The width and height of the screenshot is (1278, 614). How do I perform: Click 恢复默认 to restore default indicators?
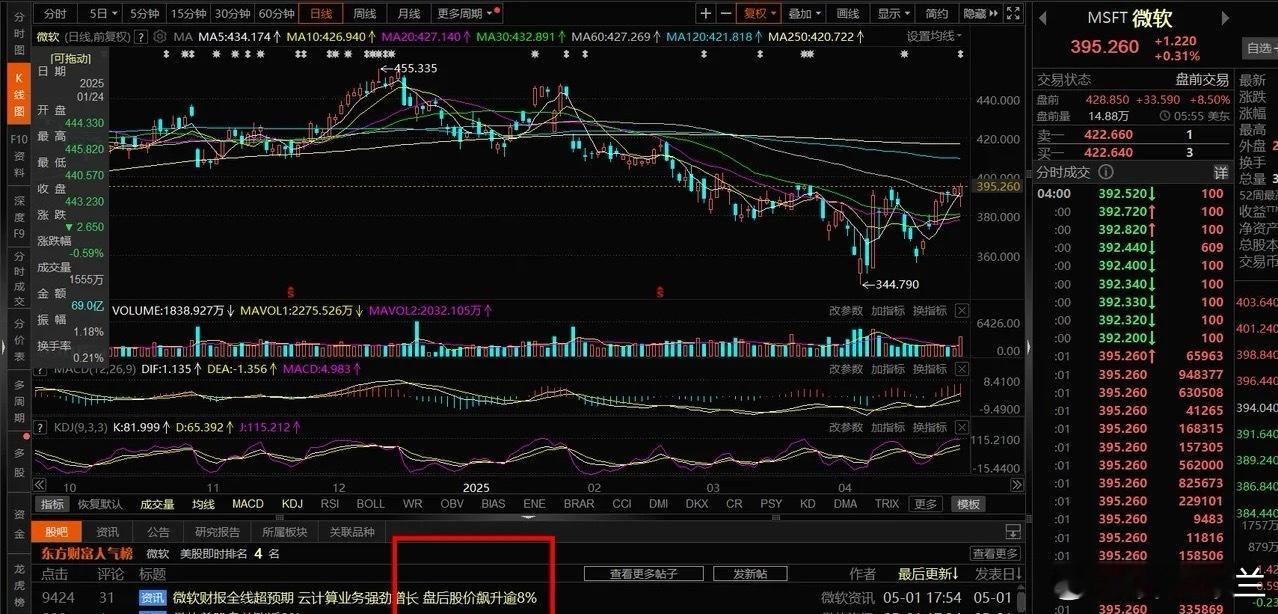pos(100,504)
